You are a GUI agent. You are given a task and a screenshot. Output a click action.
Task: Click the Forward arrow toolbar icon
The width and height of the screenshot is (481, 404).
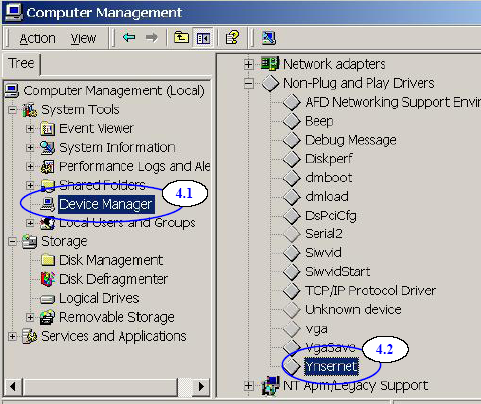[152, 38]
